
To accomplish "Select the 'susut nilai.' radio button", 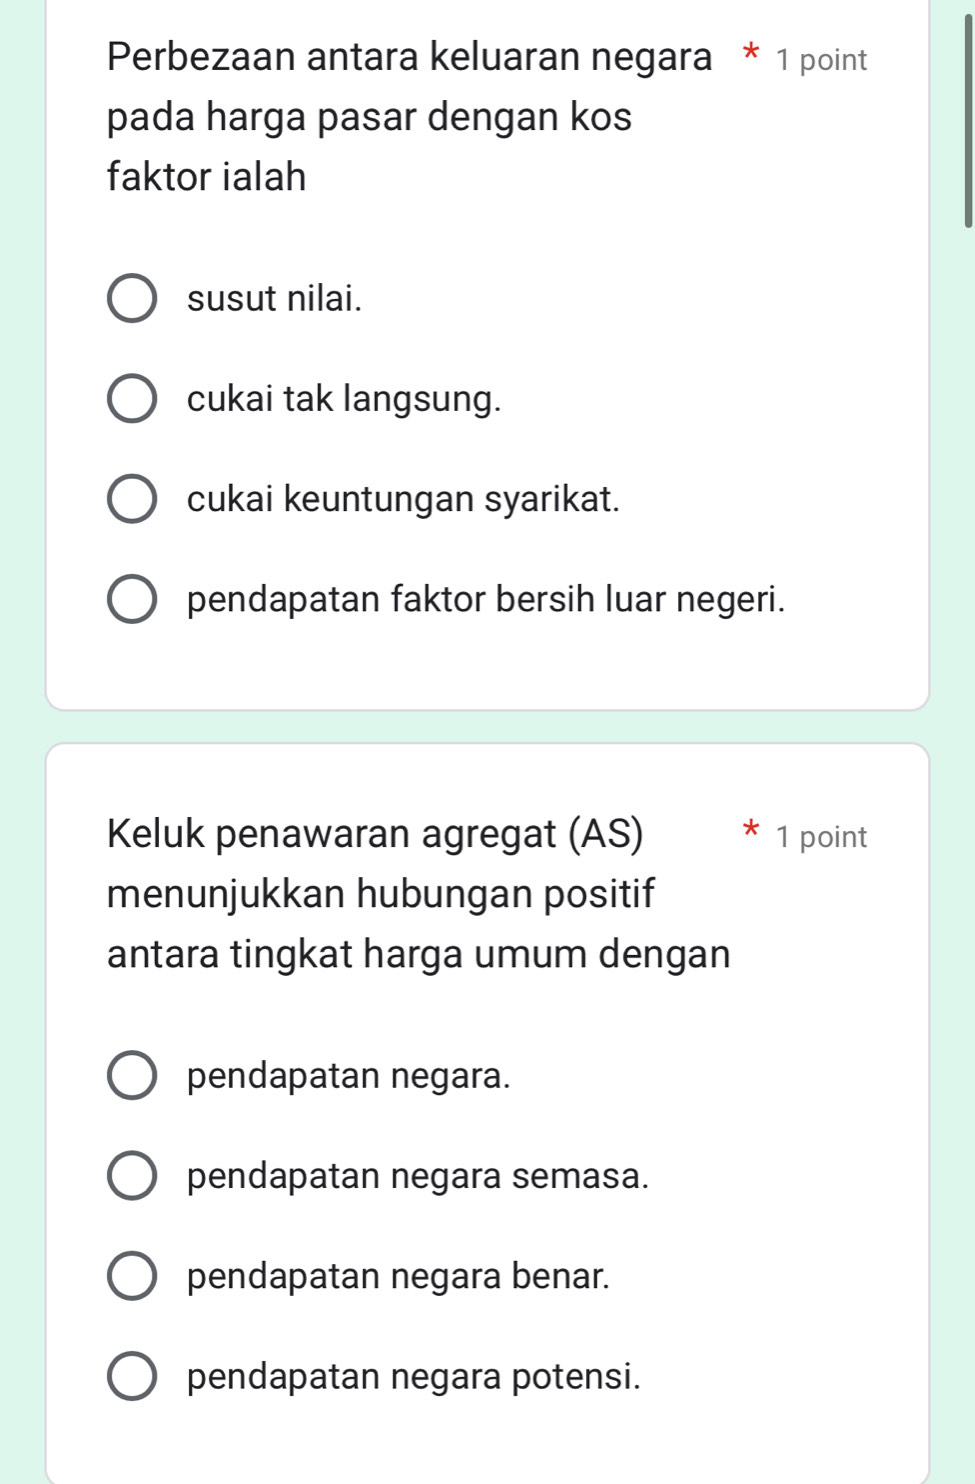I will click(x=131, y=299).
